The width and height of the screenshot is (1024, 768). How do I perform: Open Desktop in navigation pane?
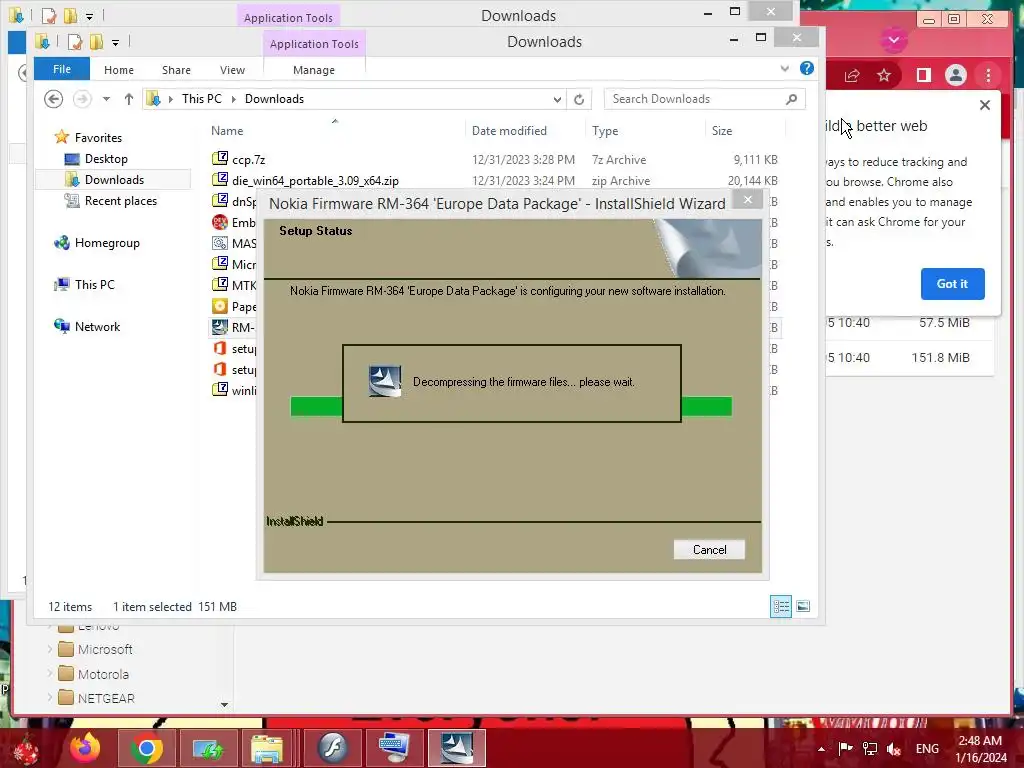[x=106, y=159]
